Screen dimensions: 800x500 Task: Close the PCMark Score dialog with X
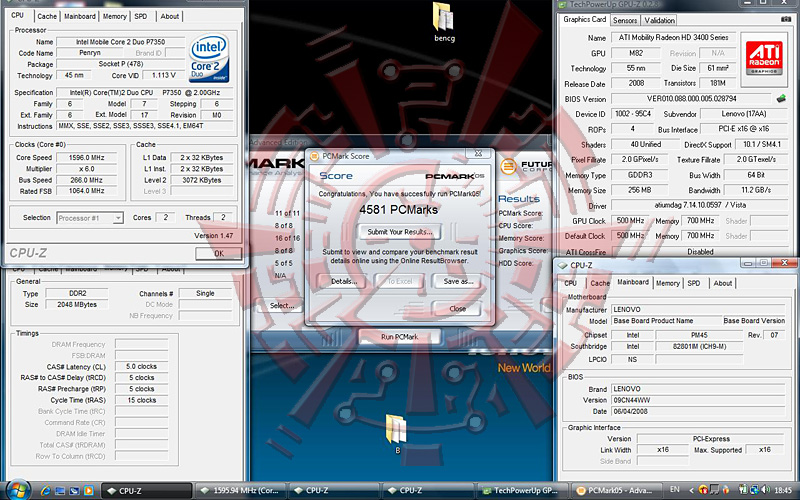(479, 153)
